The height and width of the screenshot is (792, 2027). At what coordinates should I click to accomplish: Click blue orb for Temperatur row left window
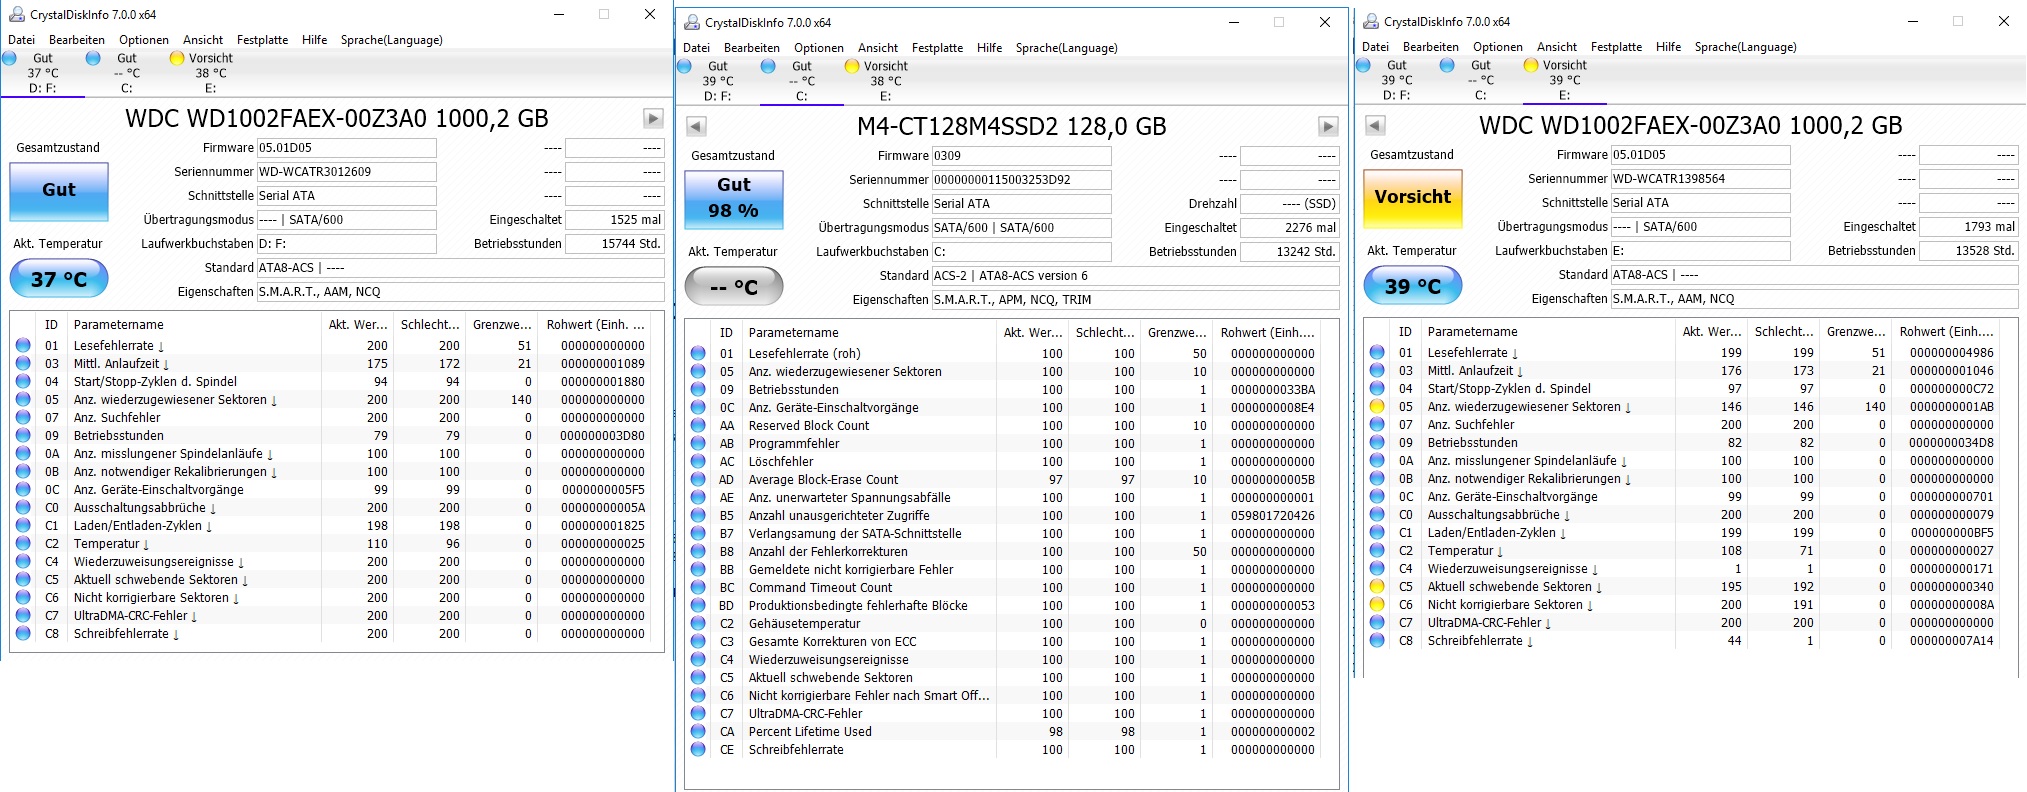pos(23,544)
